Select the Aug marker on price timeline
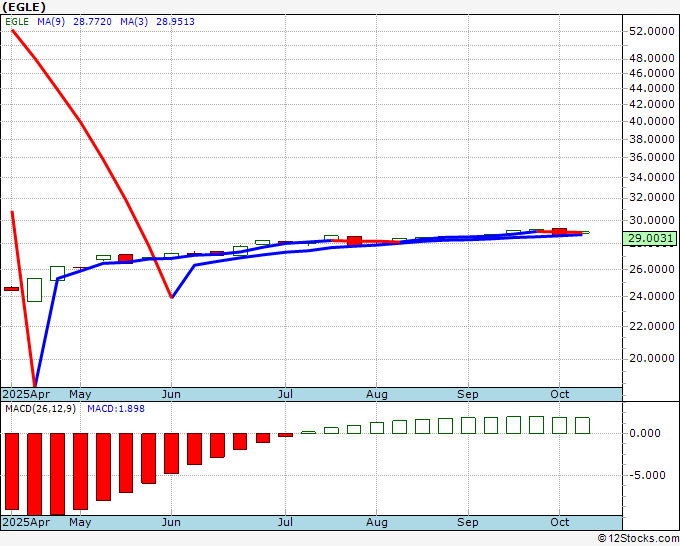Screen dimensions: 680x546 coord(376,394)
